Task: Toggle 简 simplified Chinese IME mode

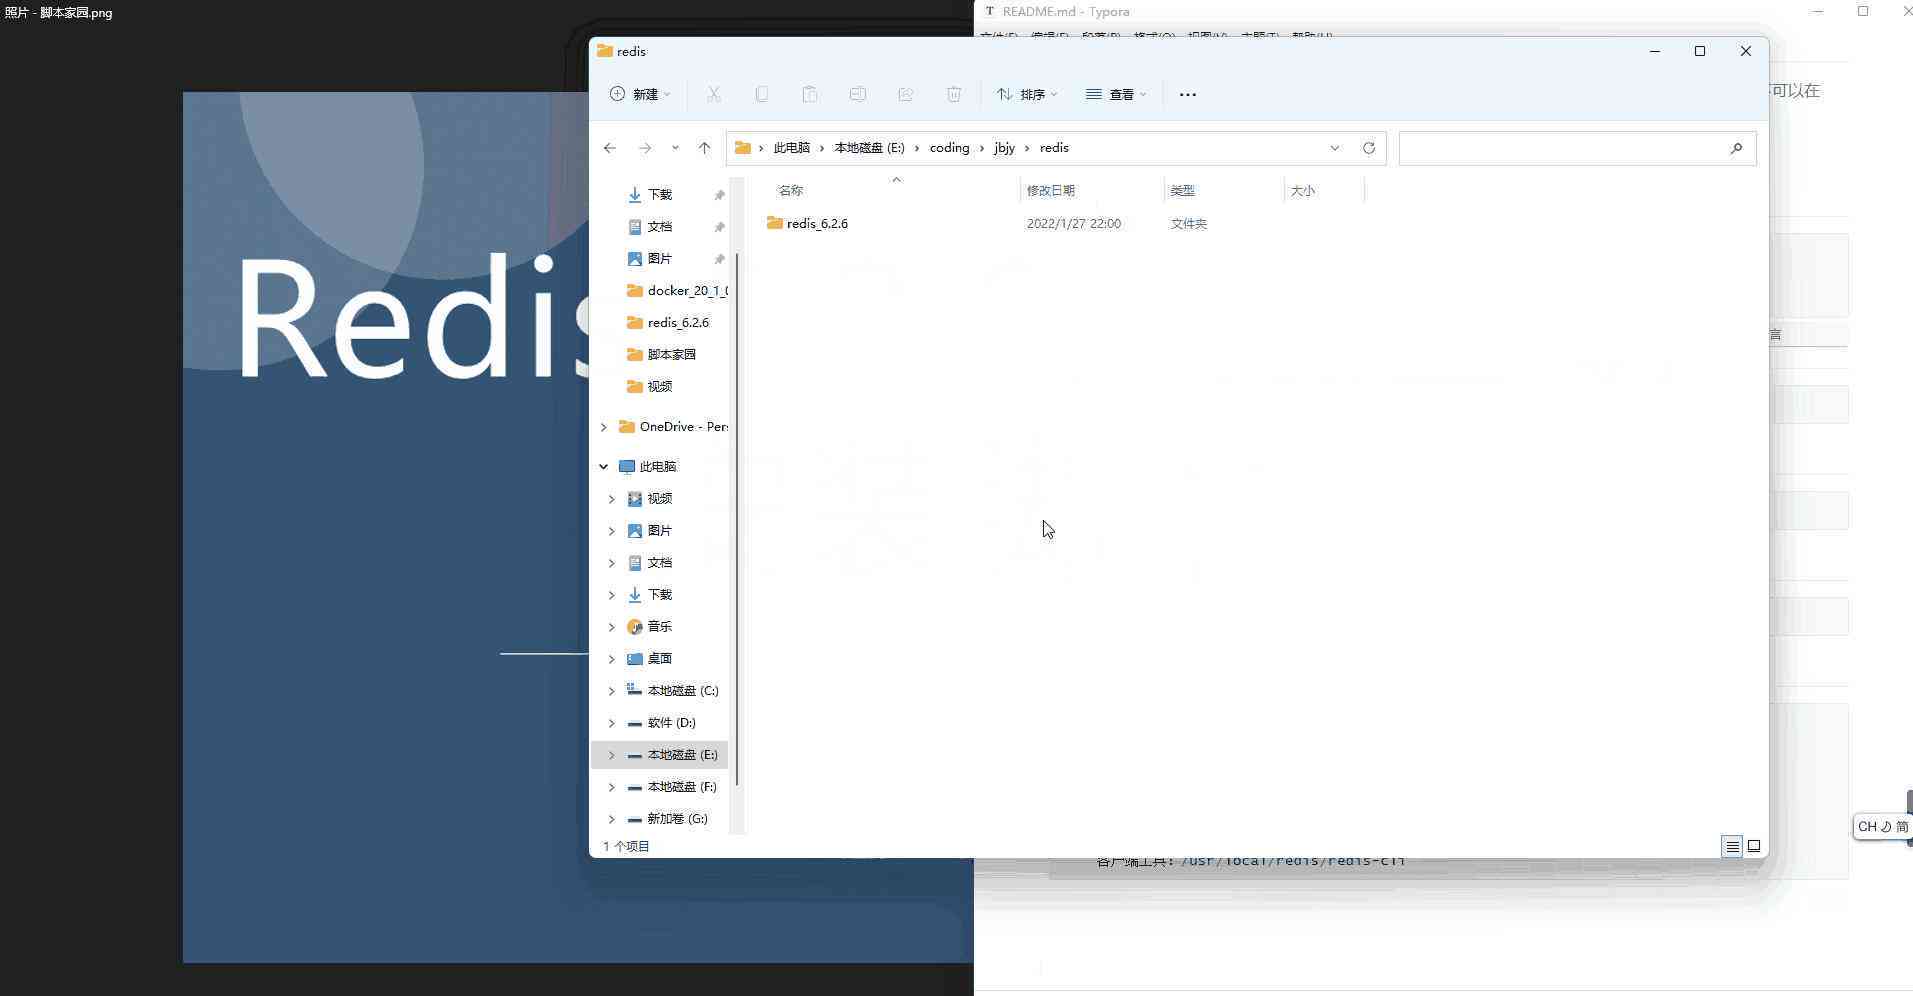Action: [1902, 827]
